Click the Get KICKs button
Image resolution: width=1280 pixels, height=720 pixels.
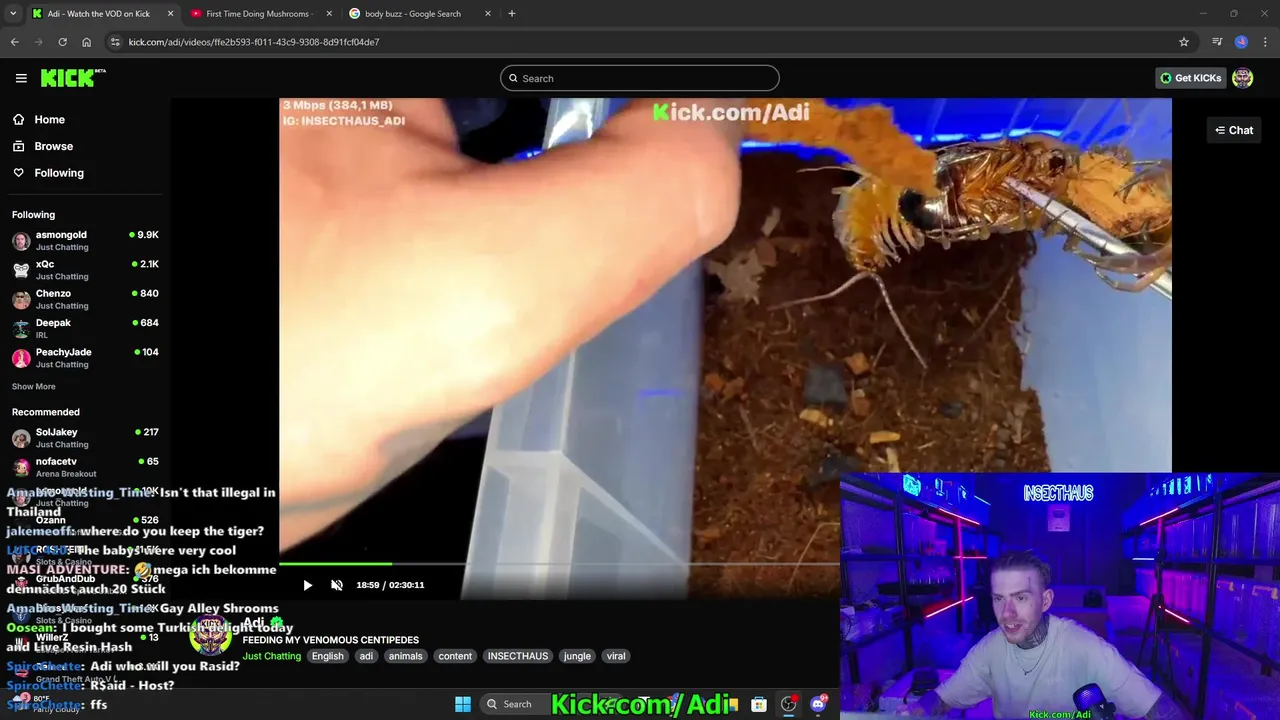coord(1190,78)
